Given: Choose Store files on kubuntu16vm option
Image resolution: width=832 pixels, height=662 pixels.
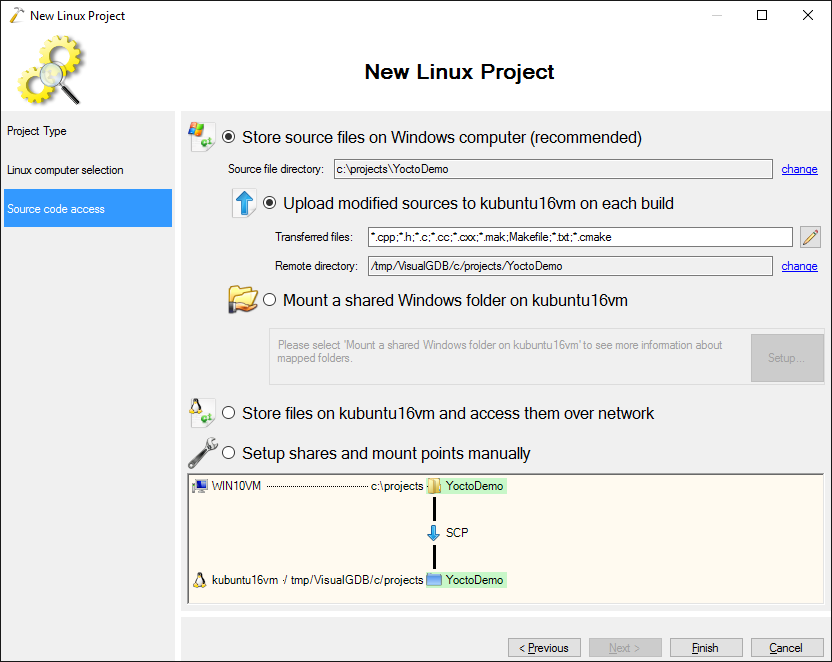Looking at the screenshot, I should tap(229, 413).
